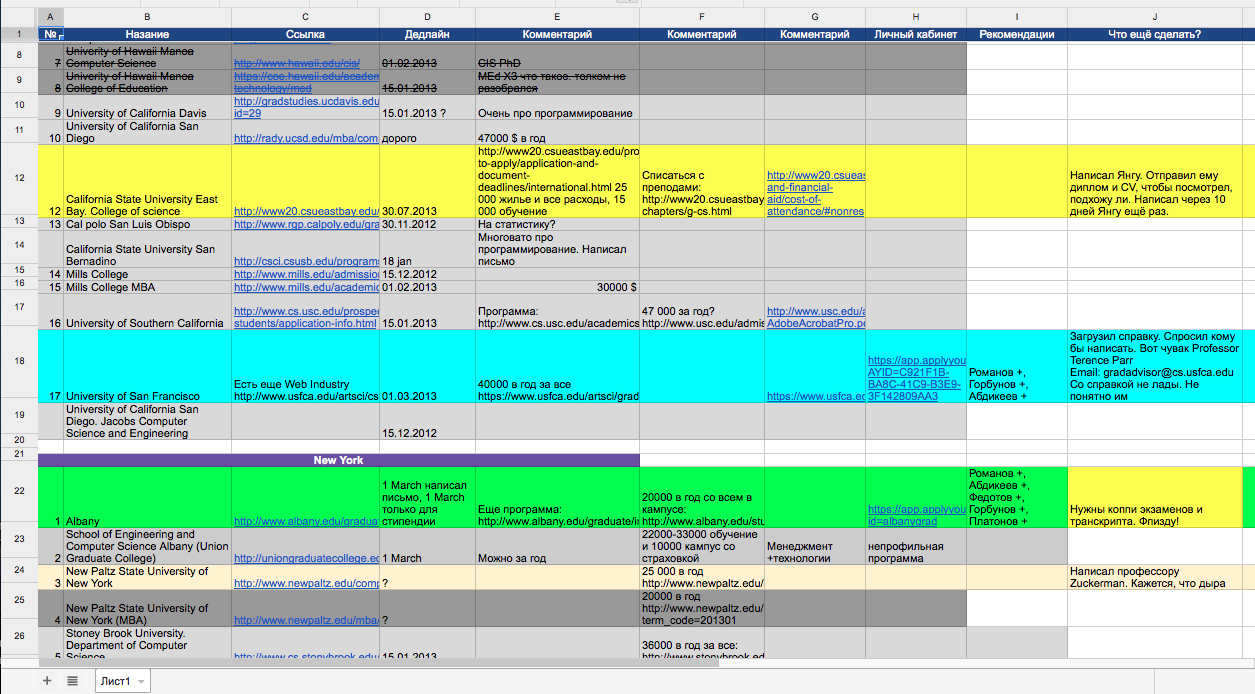
Task: Add a new sheet with plus icon
Action: click(x=46, y=681)
